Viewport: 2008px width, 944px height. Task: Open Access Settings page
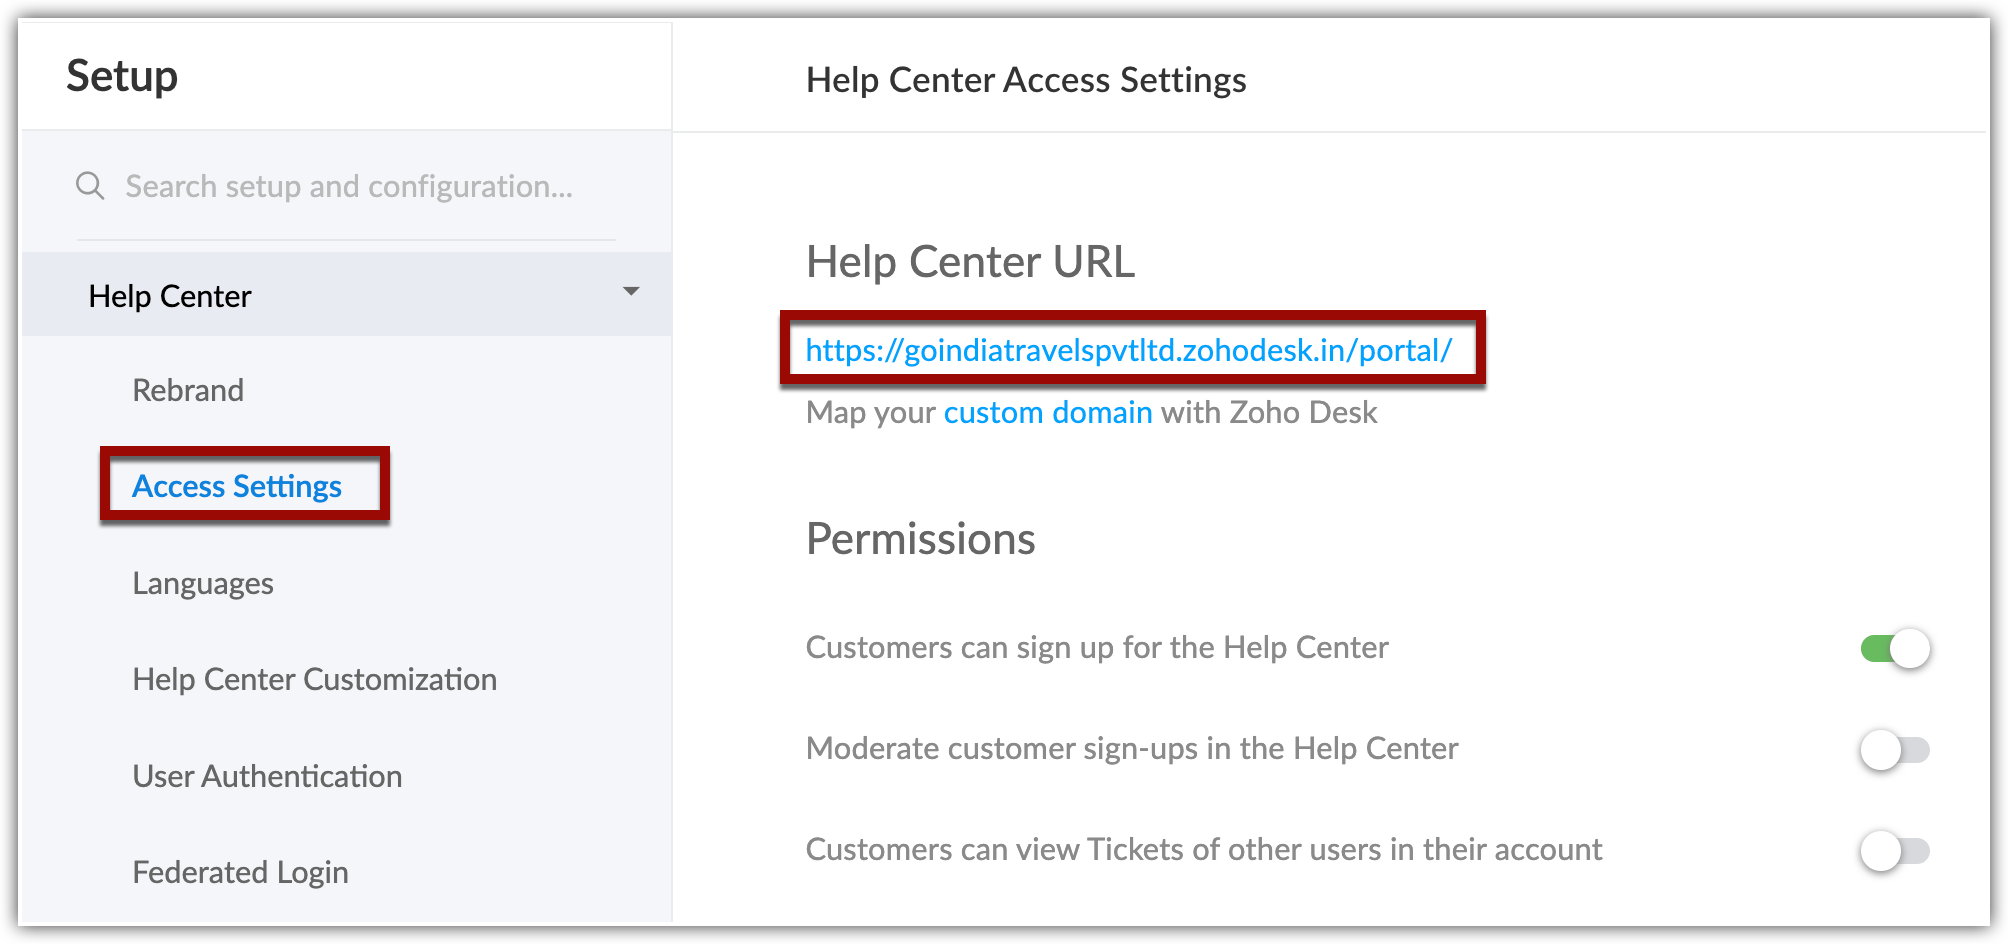coord(237,486)
